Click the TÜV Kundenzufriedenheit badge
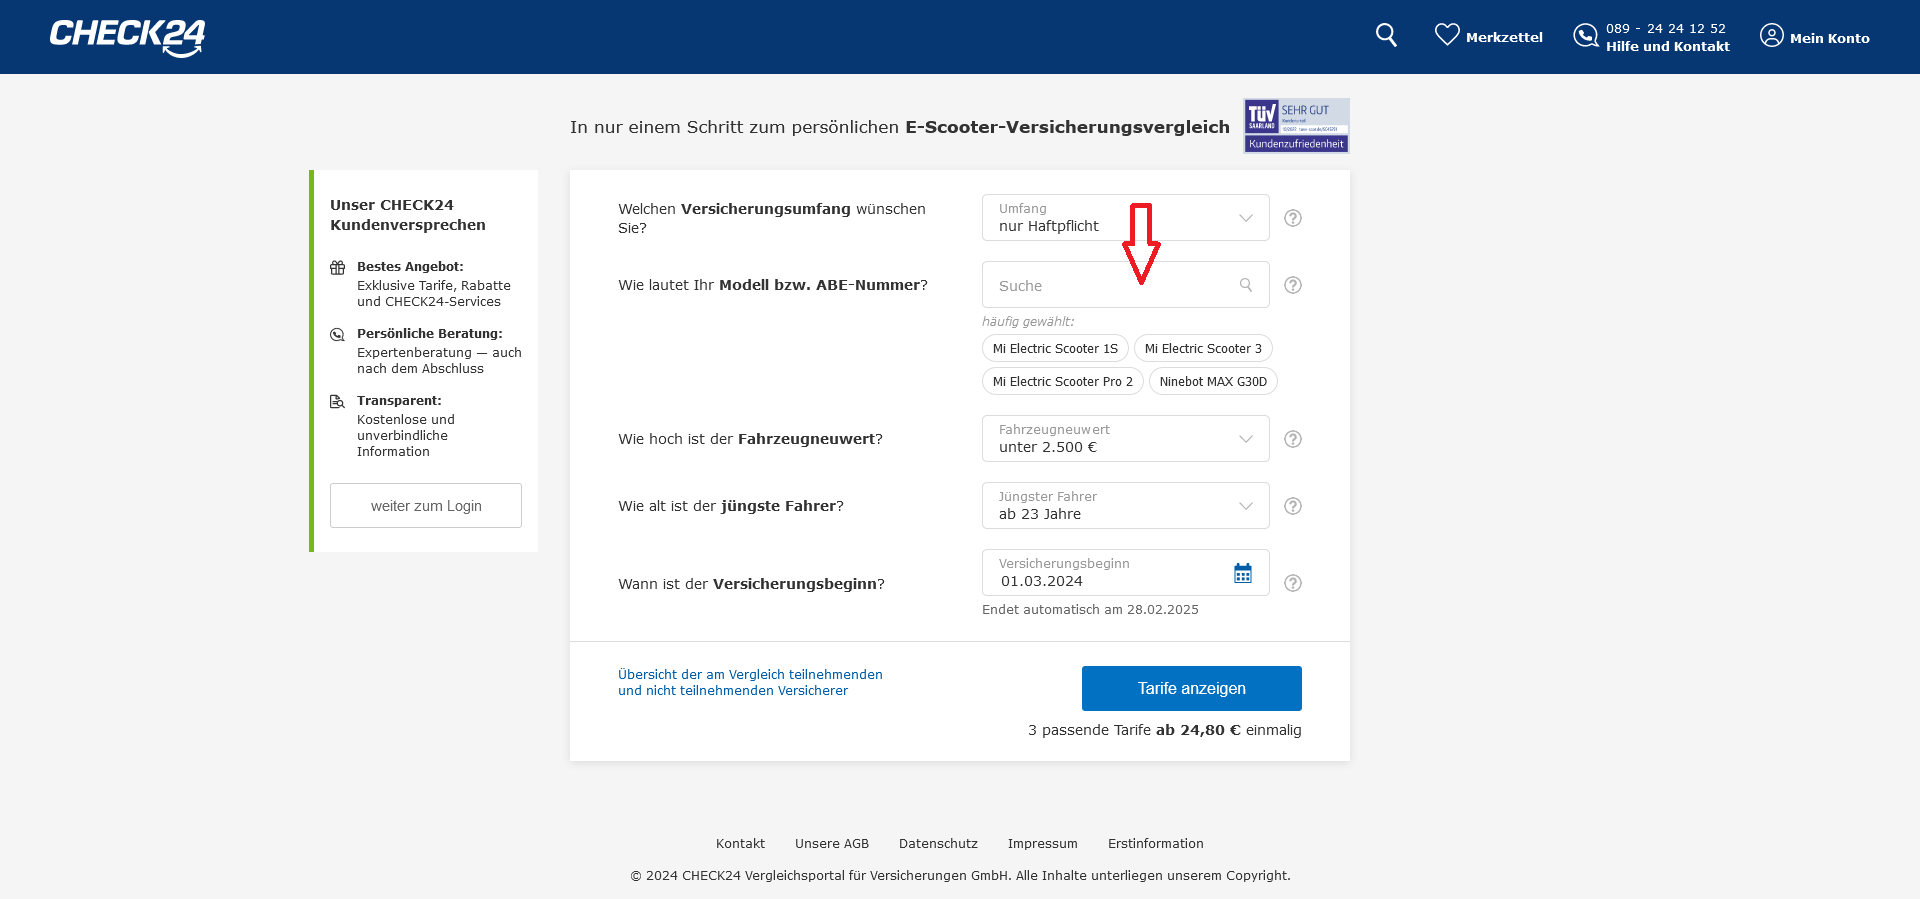This screenshot has height=899, width=1920. (1296, 126)
